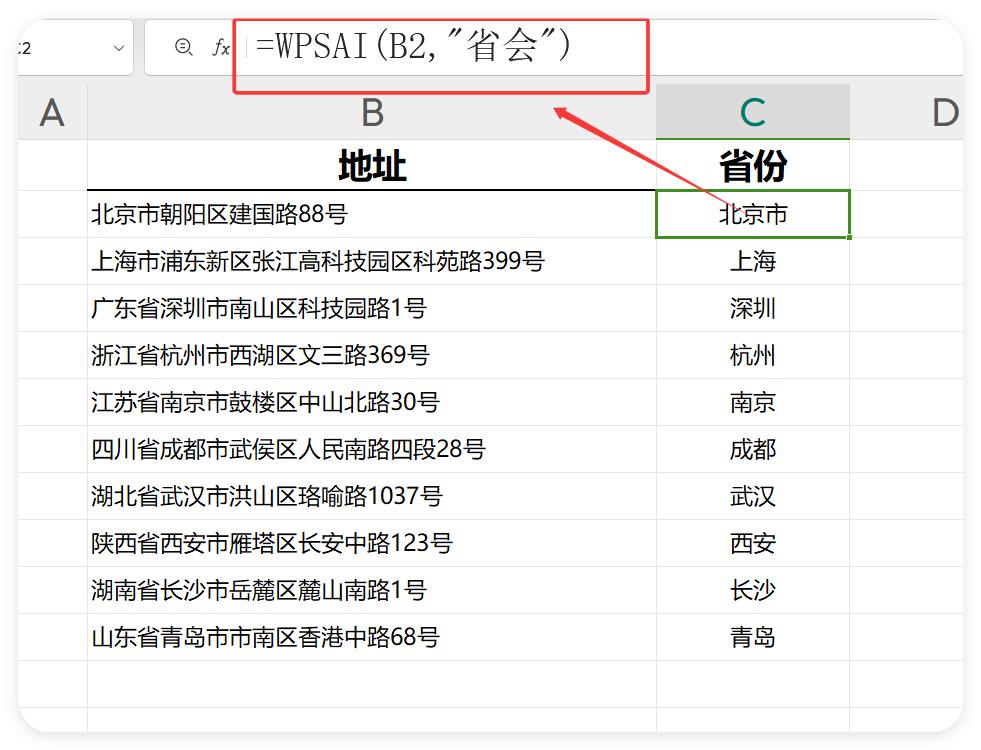Image resolution: width=981 pixels, height=750 pixels.
Task: Click the 杭州 result cell
Action: coord(753,355)
